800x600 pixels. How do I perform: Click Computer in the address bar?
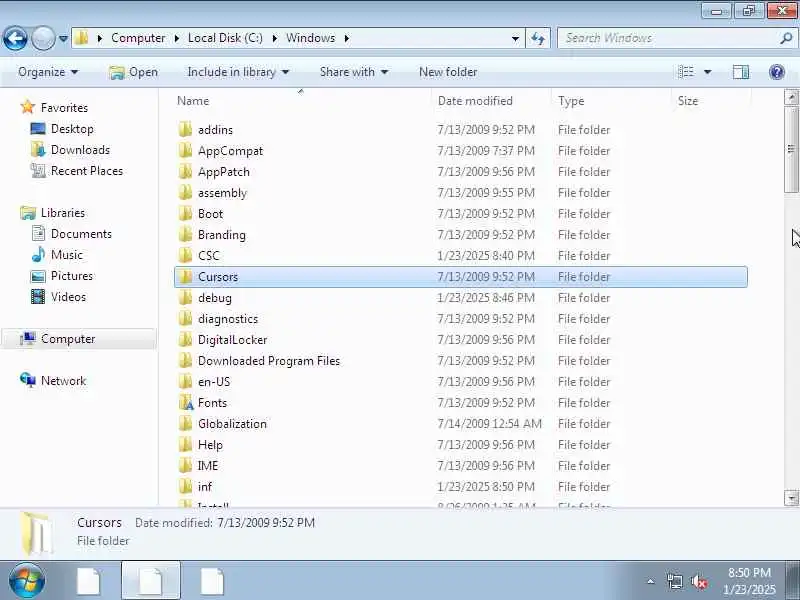click(138, 38)
